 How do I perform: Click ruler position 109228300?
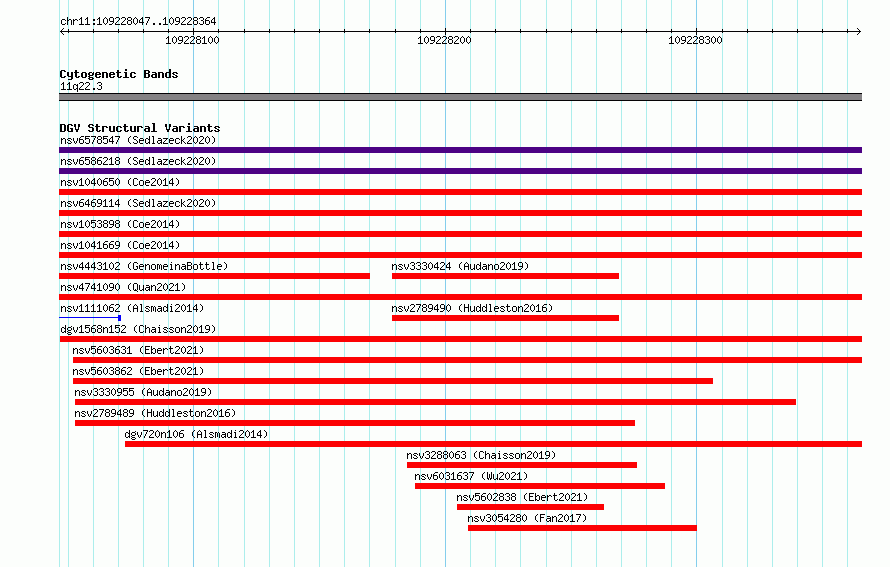tap(695, 40)
